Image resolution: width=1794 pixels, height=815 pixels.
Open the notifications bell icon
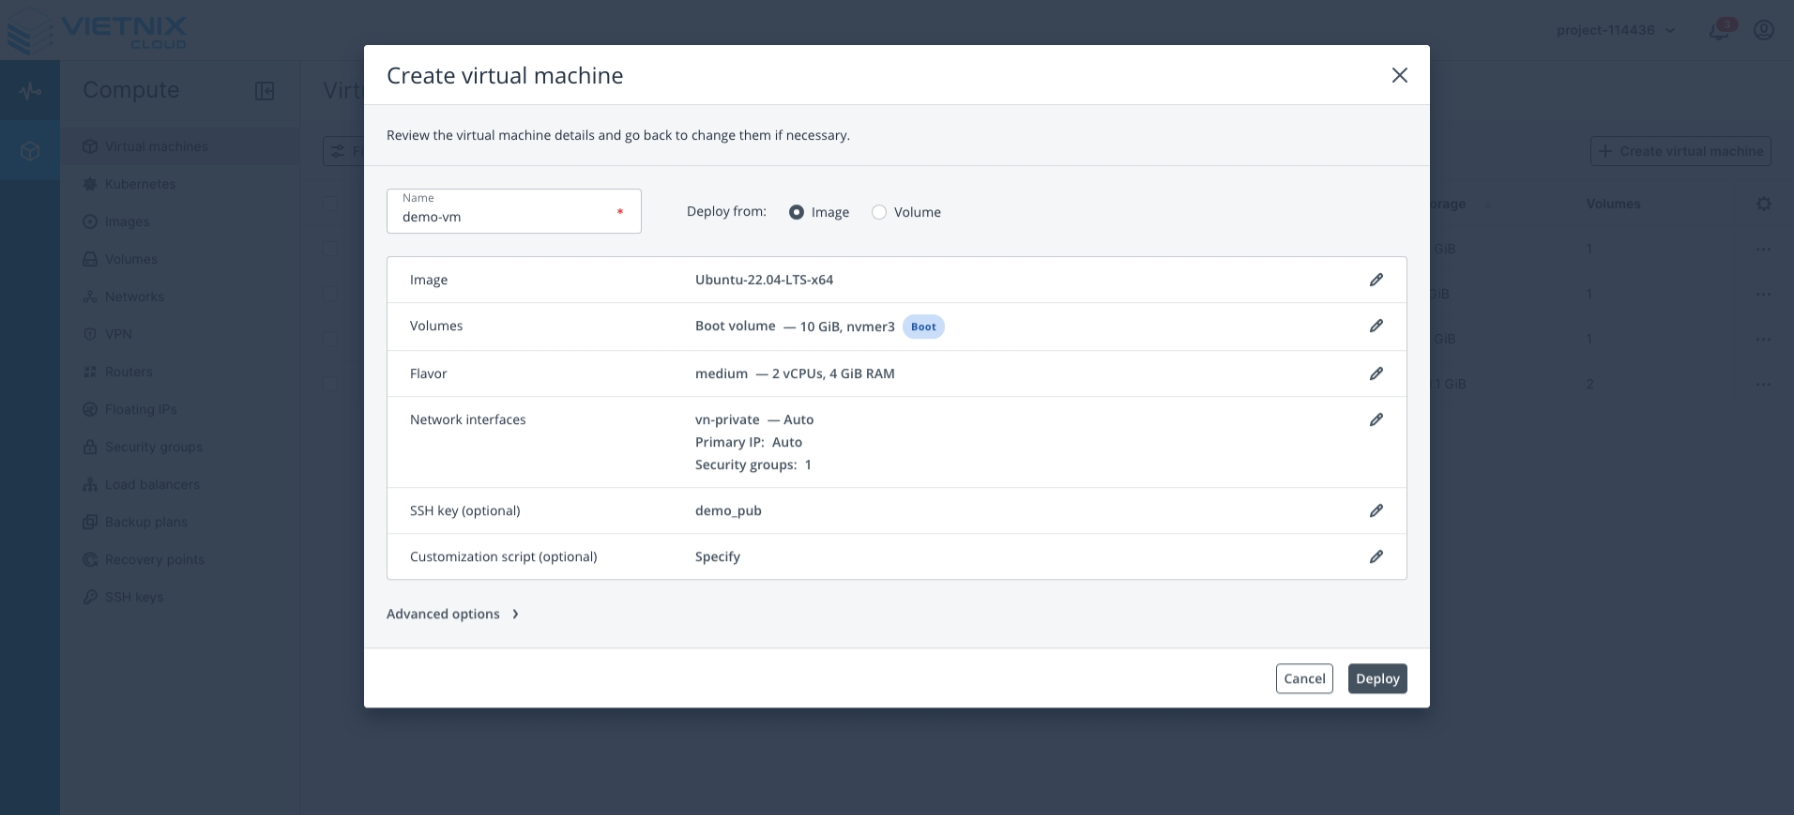(1720, 30)
